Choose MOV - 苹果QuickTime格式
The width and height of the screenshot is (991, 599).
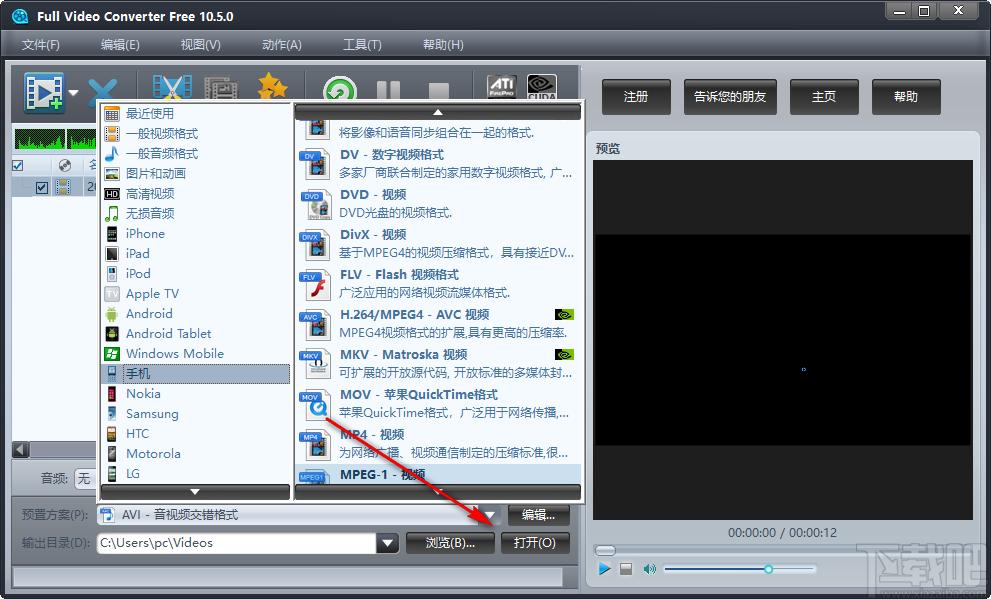[x=438, y=404]
